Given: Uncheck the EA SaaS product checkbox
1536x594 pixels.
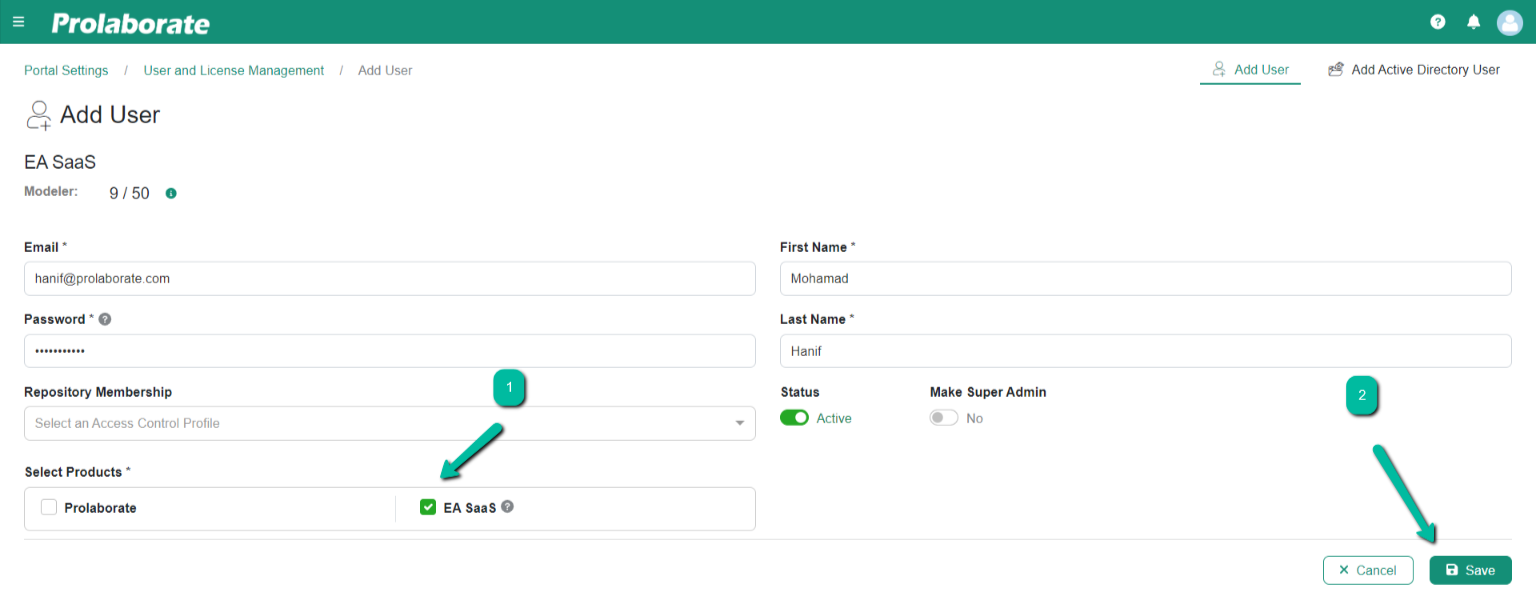Looking at the screenshot, I should (428, 507).
